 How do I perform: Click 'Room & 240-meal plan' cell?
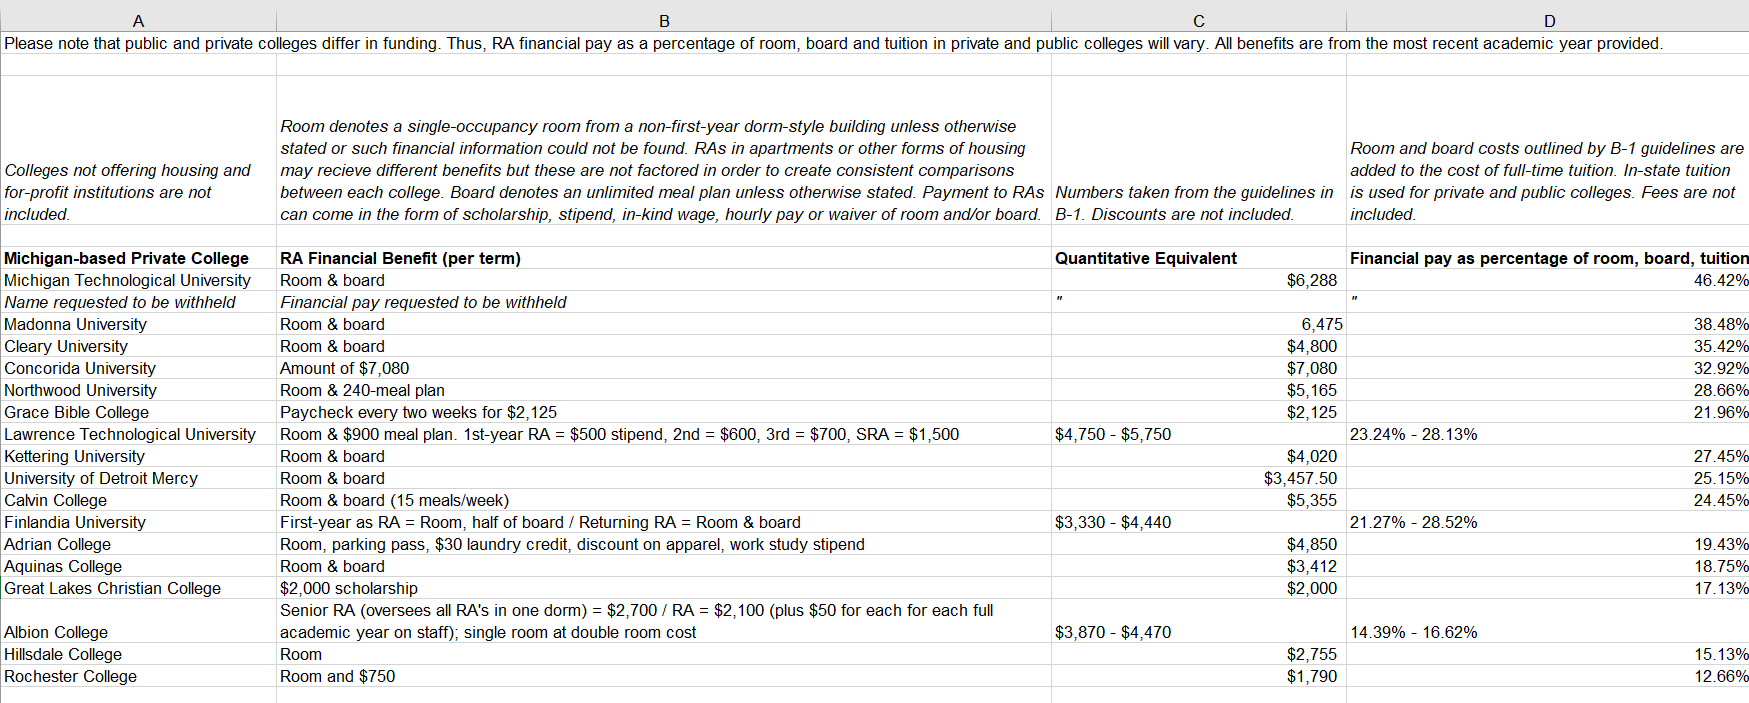664,390
